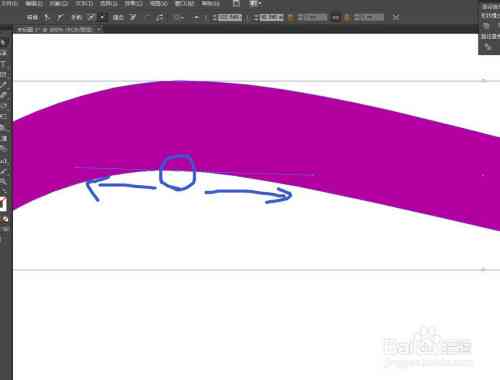Hide handles for selected anchor points

(x=101, y=17)
